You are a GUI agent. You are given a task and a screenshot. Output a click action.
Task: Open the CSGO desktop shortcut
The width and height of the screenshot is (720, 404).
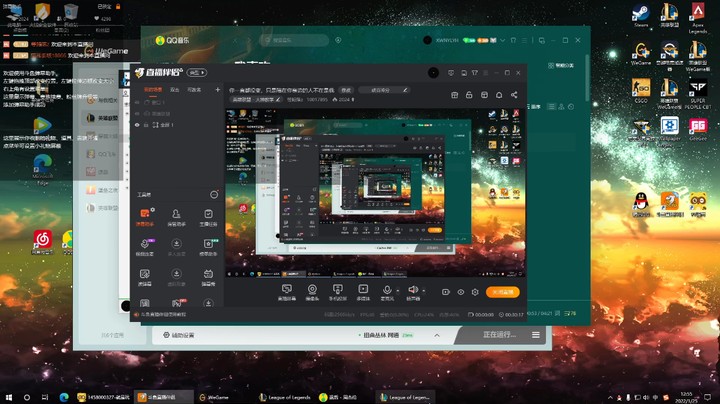pyautogui.click(x=641, y=90)
